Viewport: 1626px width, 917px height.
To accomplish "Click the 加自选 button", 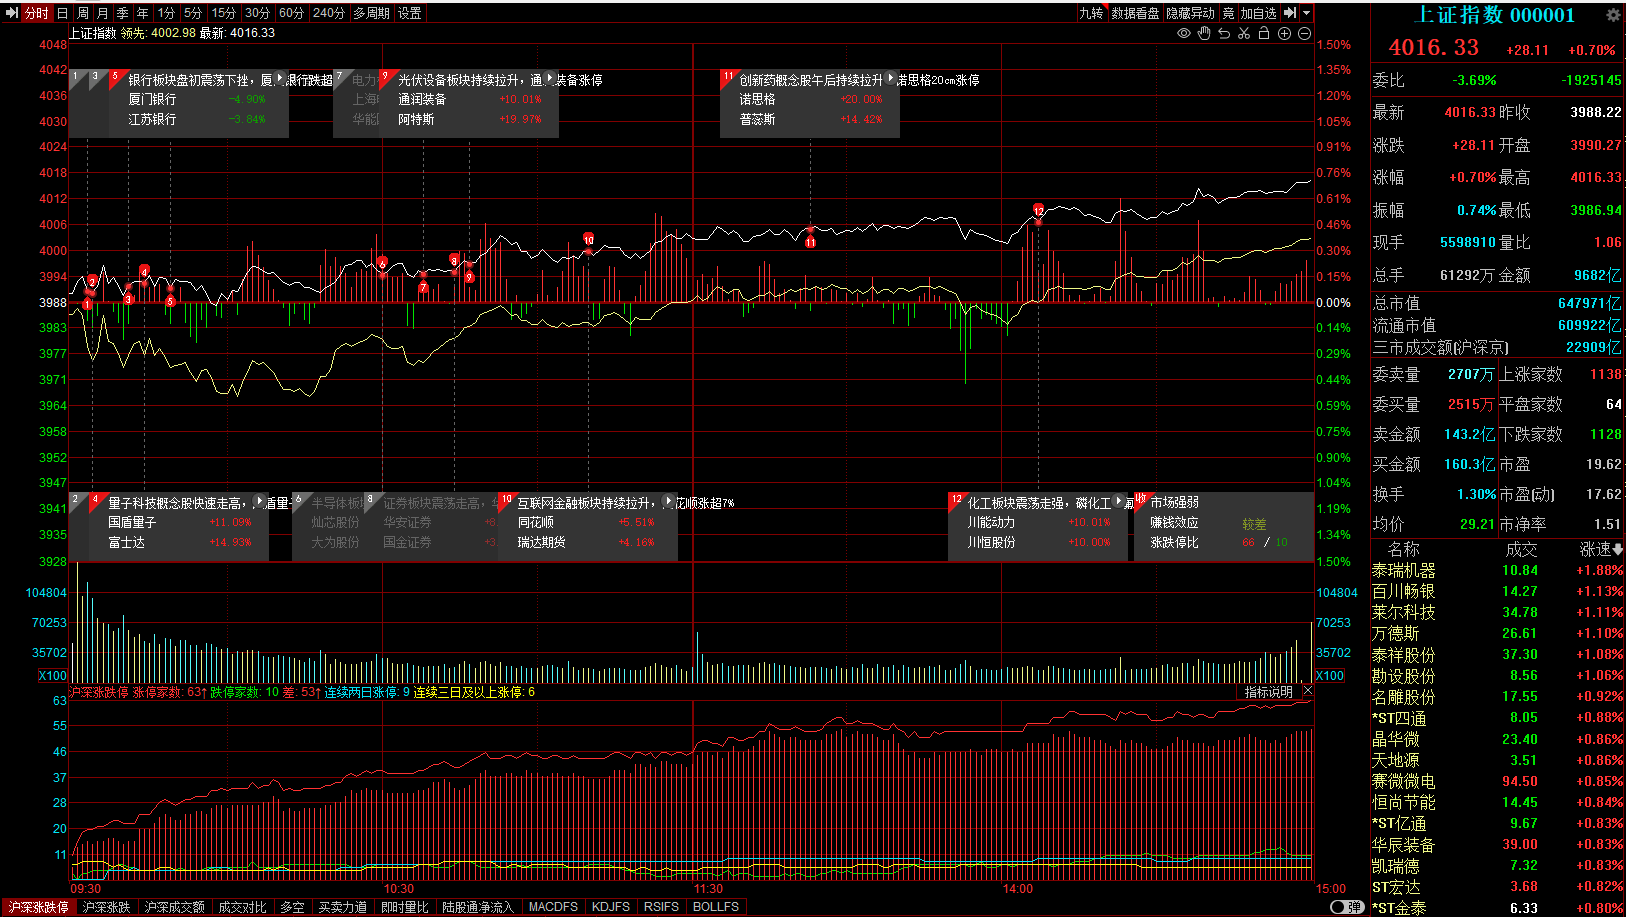I will (1258, 13).
